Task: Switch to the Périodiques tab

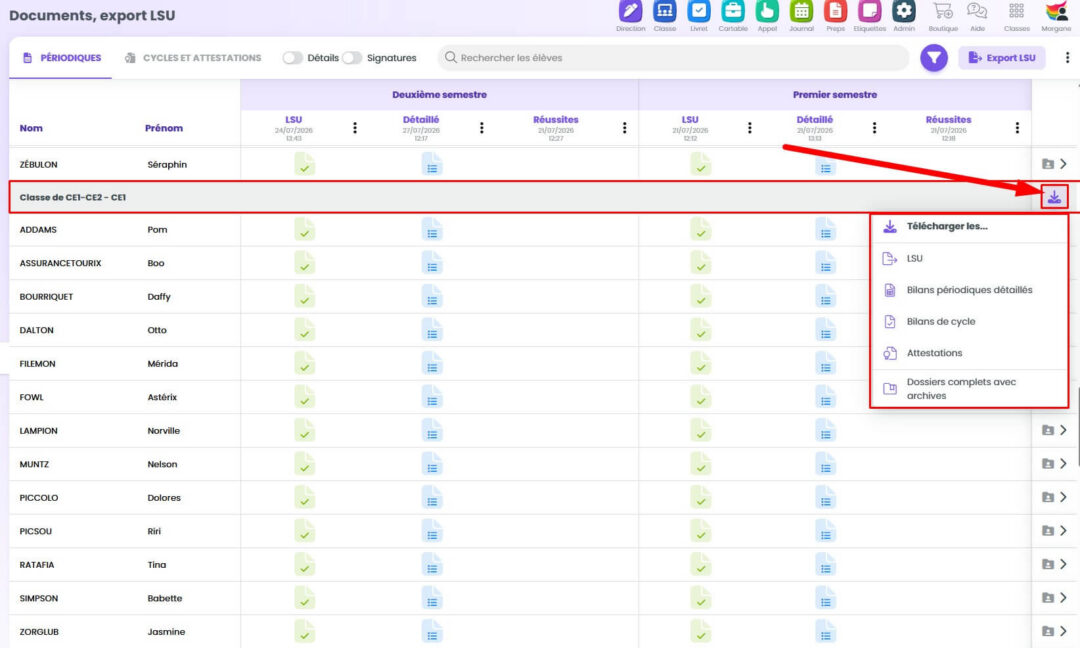Action: [x=61, y=58]
